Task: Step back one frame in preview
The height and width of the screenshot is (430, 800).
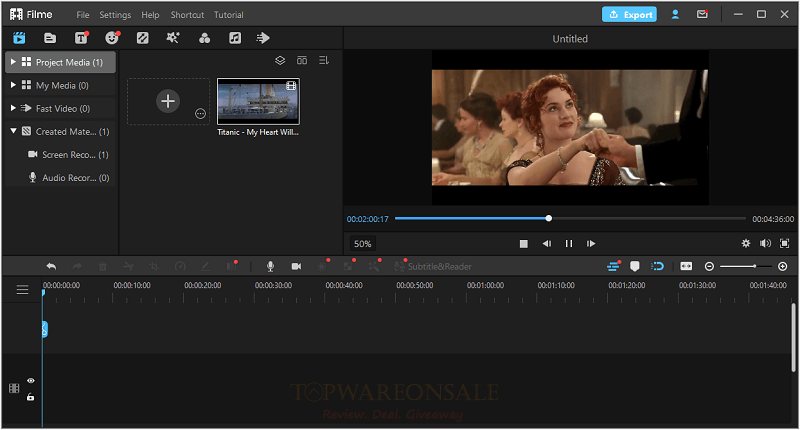Action: click(546, 244)
